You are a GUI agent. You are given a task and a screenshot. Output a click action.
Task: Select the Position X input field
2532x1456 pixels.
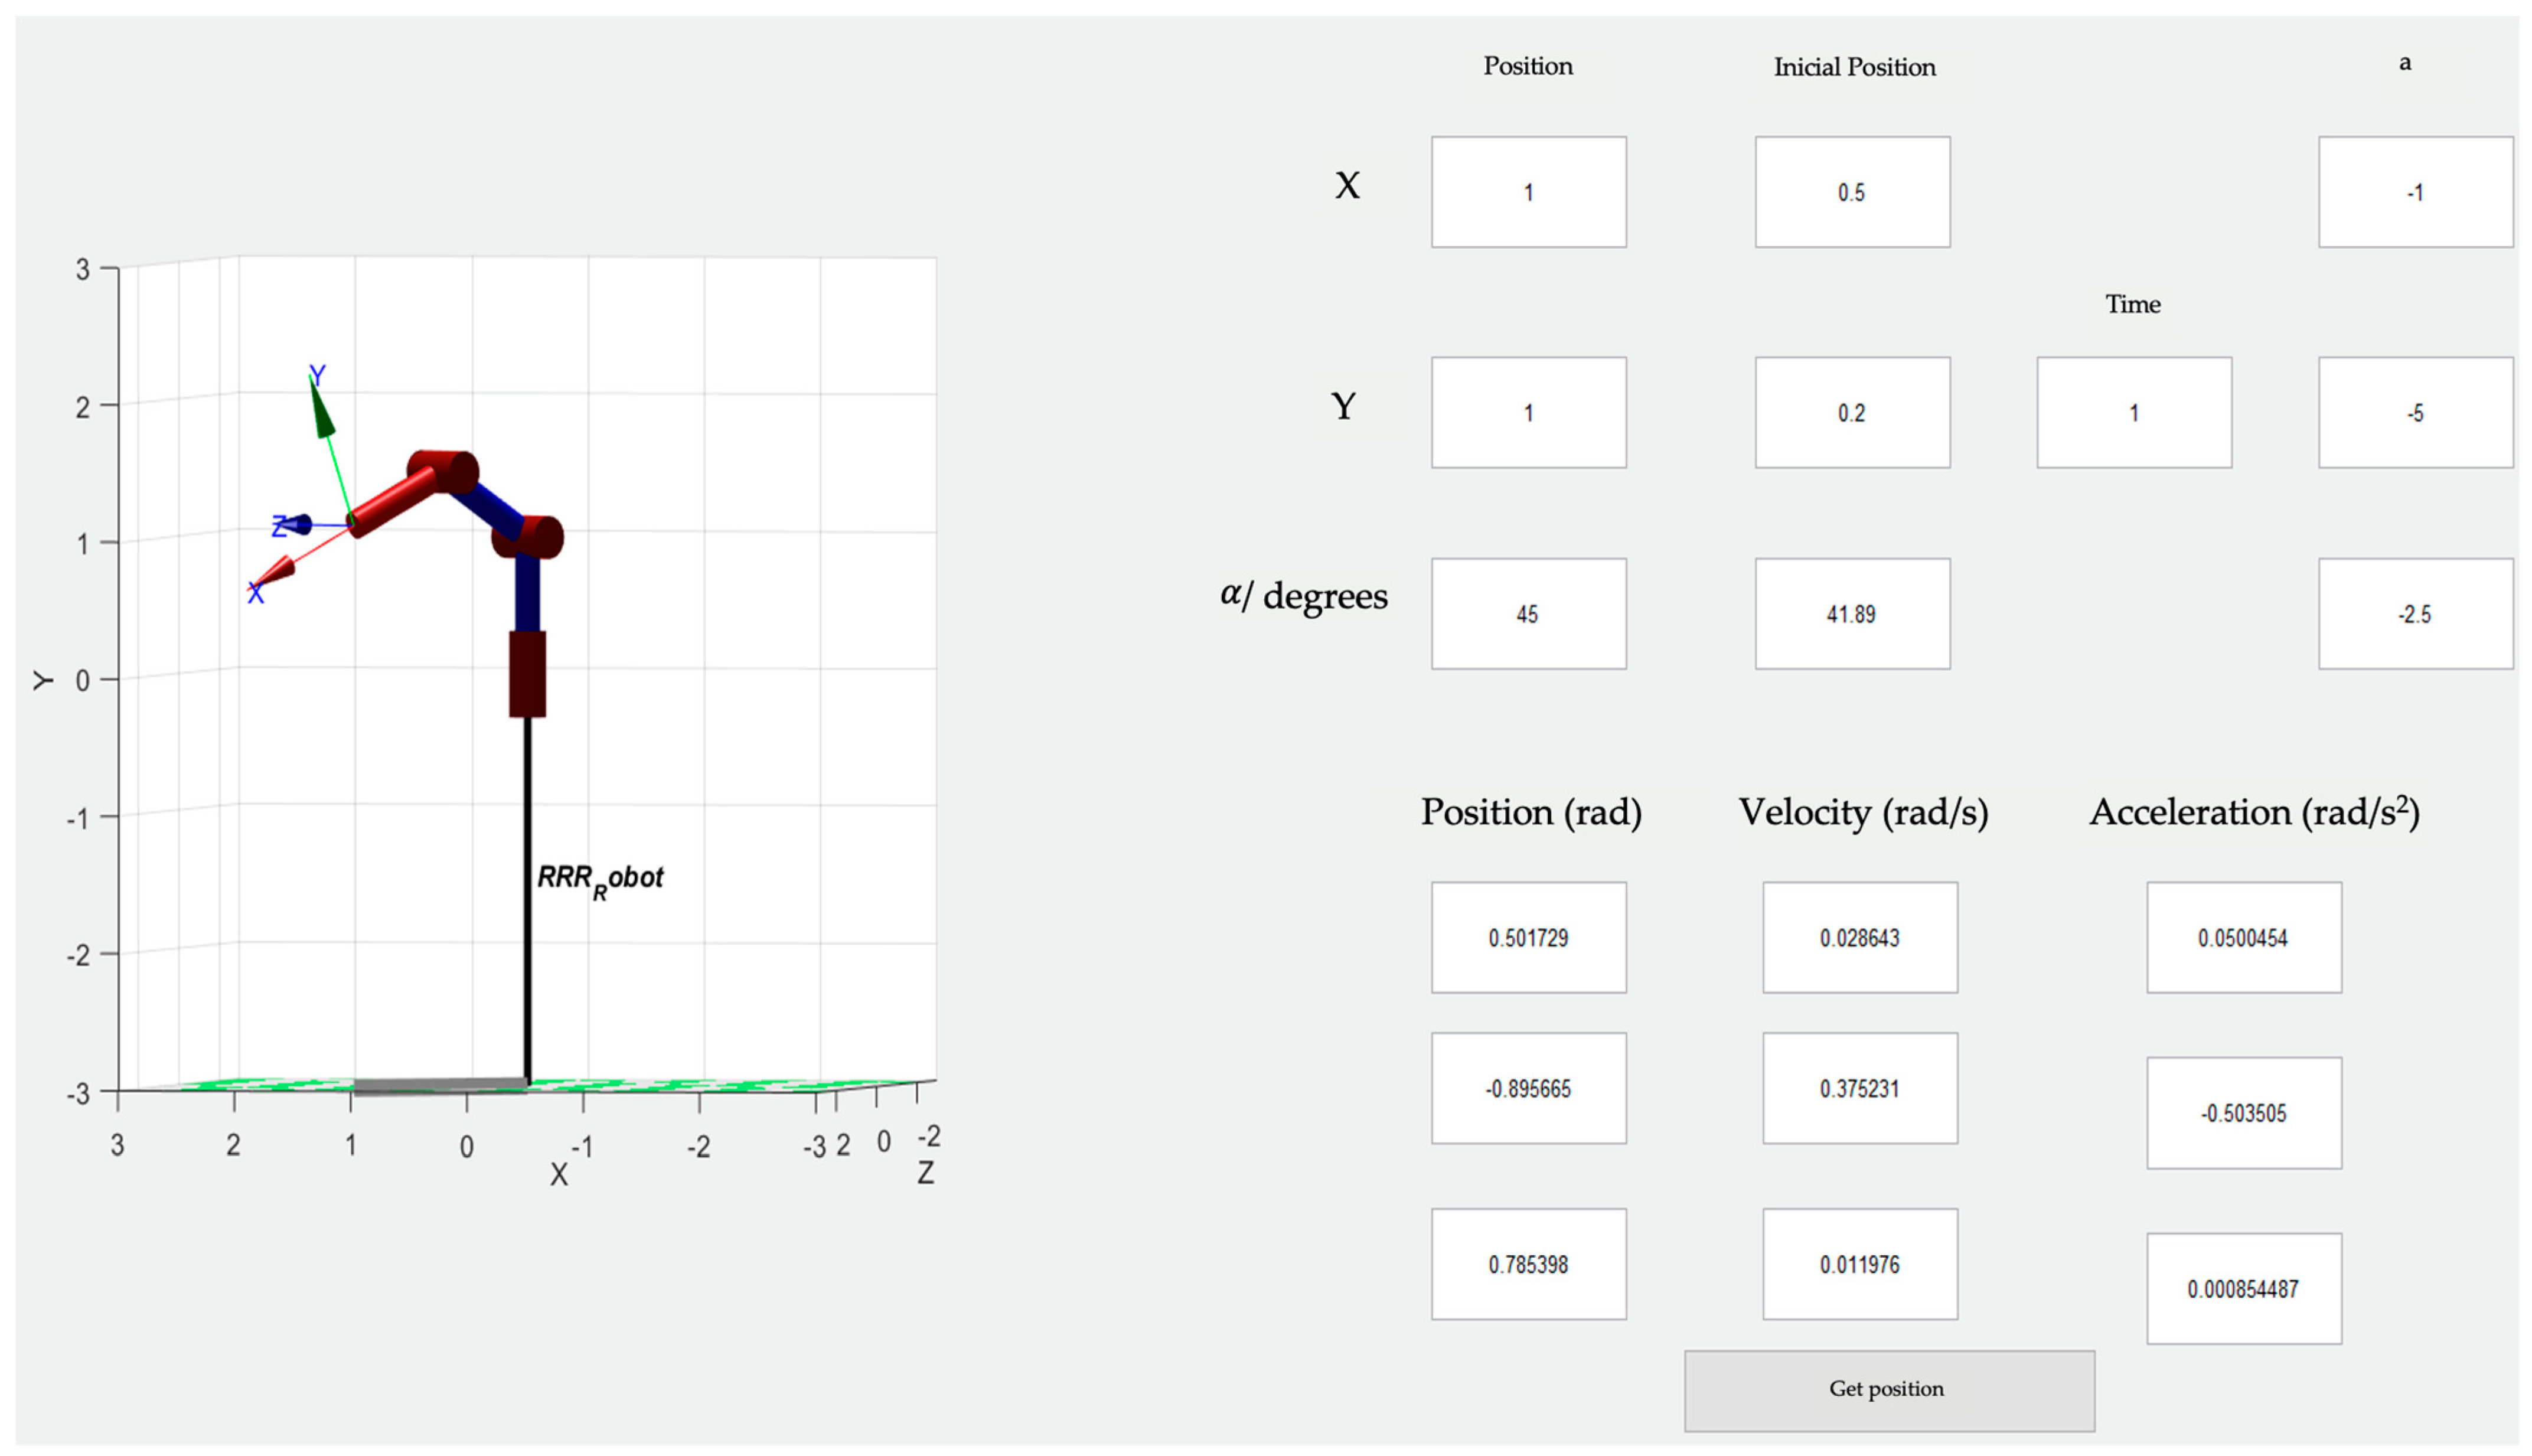[x=1528, y=192]
